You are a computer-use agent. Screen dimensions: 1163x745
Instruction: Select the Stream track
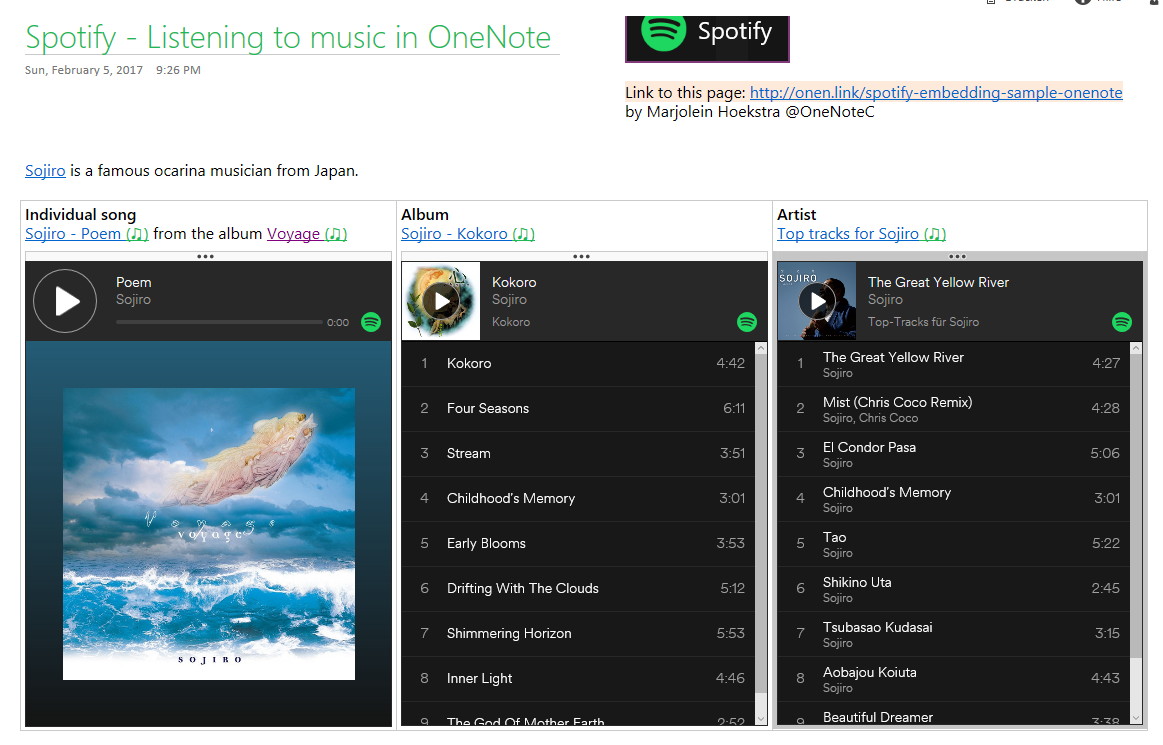[x=578, y=453]
